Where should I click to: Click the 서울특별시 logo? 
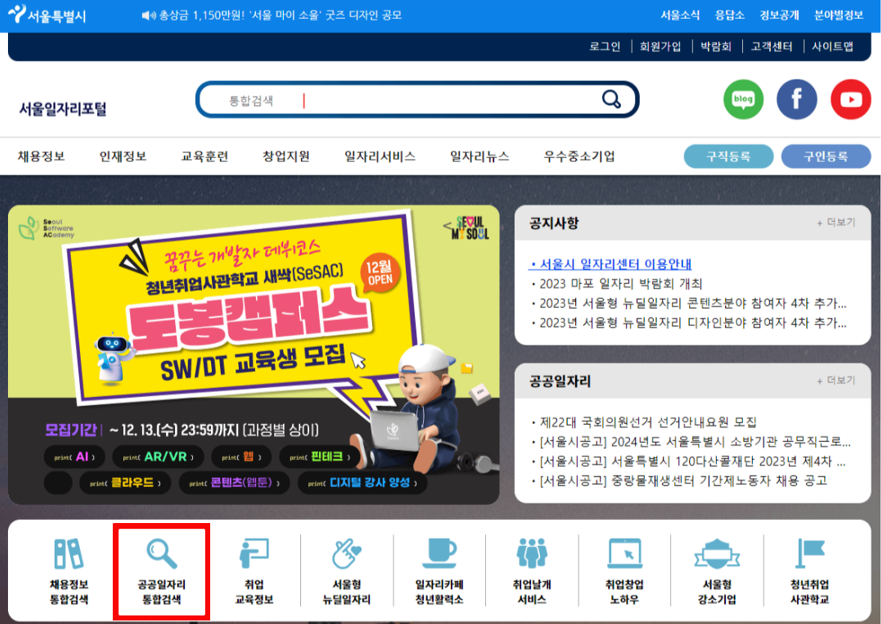pos(48,15)
